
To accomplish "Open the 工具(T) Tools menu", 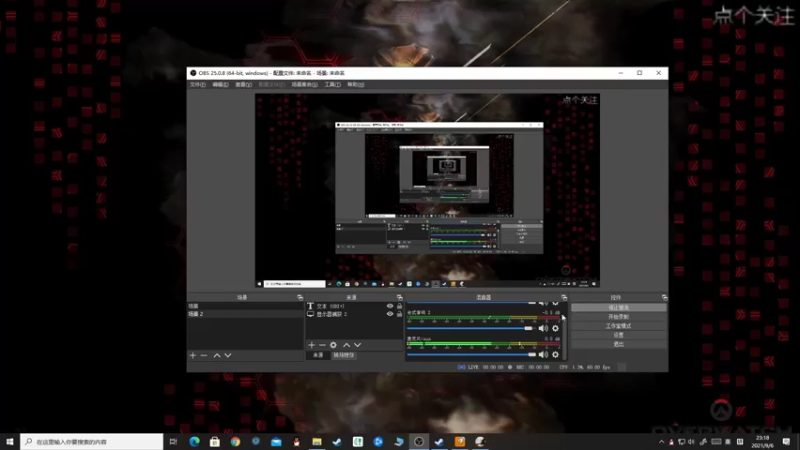I will pyautogui.click(x=333, y=85).
